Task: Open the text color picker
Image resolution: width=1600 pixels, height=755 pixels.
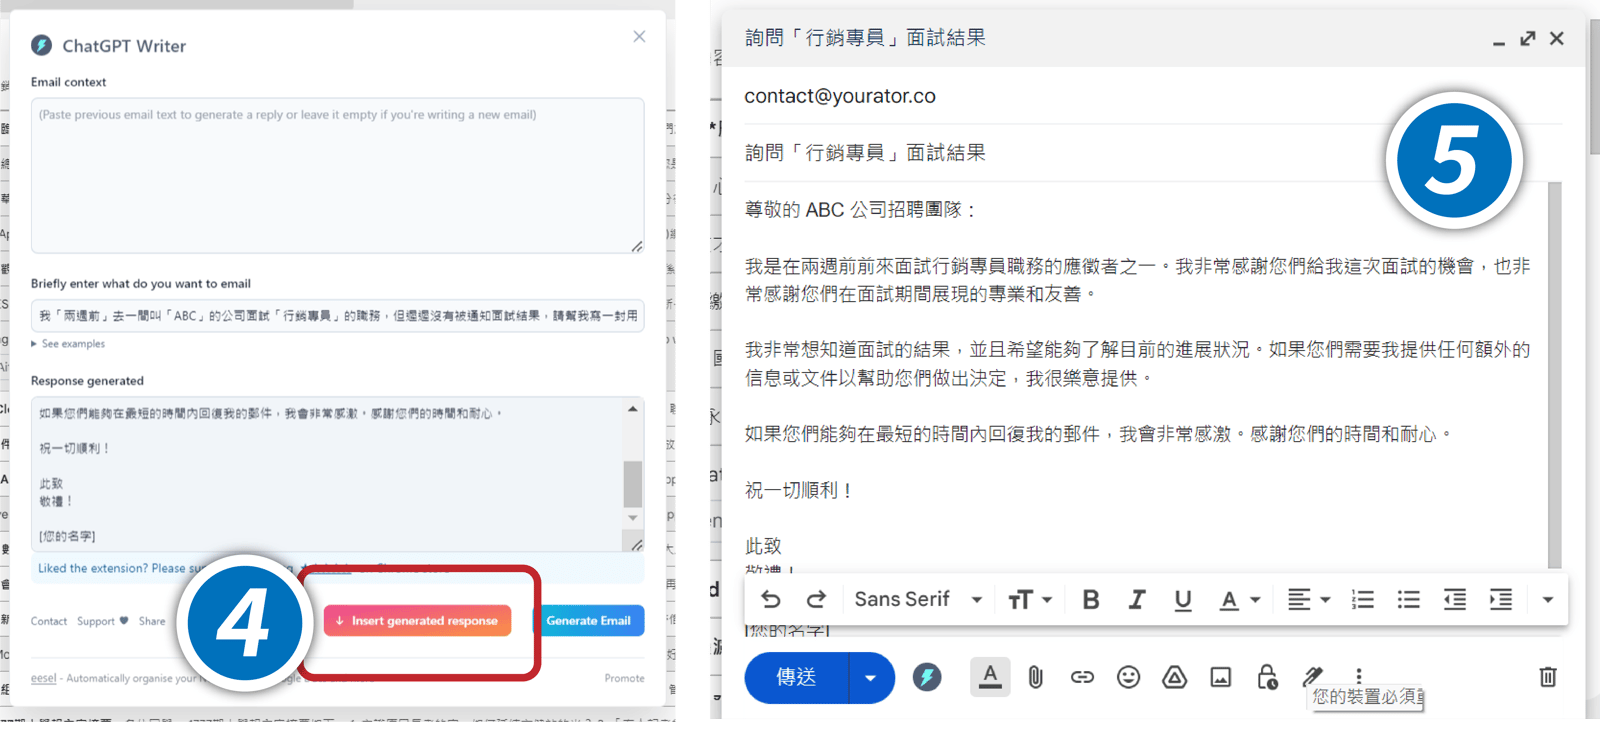Action: 1239,600
